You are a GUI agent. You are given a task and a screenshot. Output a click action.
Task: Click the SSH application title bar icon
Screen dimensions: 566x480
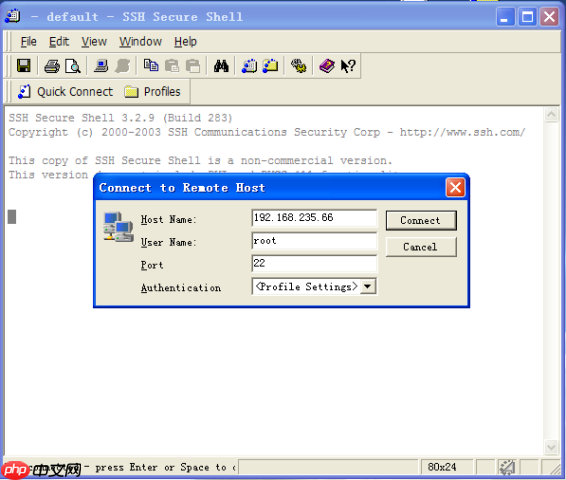(x=13, y=16)
